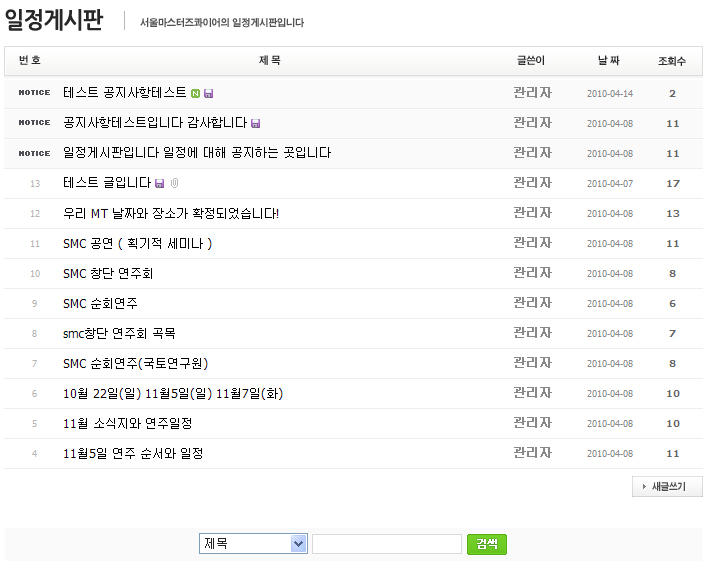The image size is (704, 568).
Task: Click save icon beside 테스트 공지사항테스트
Action: point(209,94)
